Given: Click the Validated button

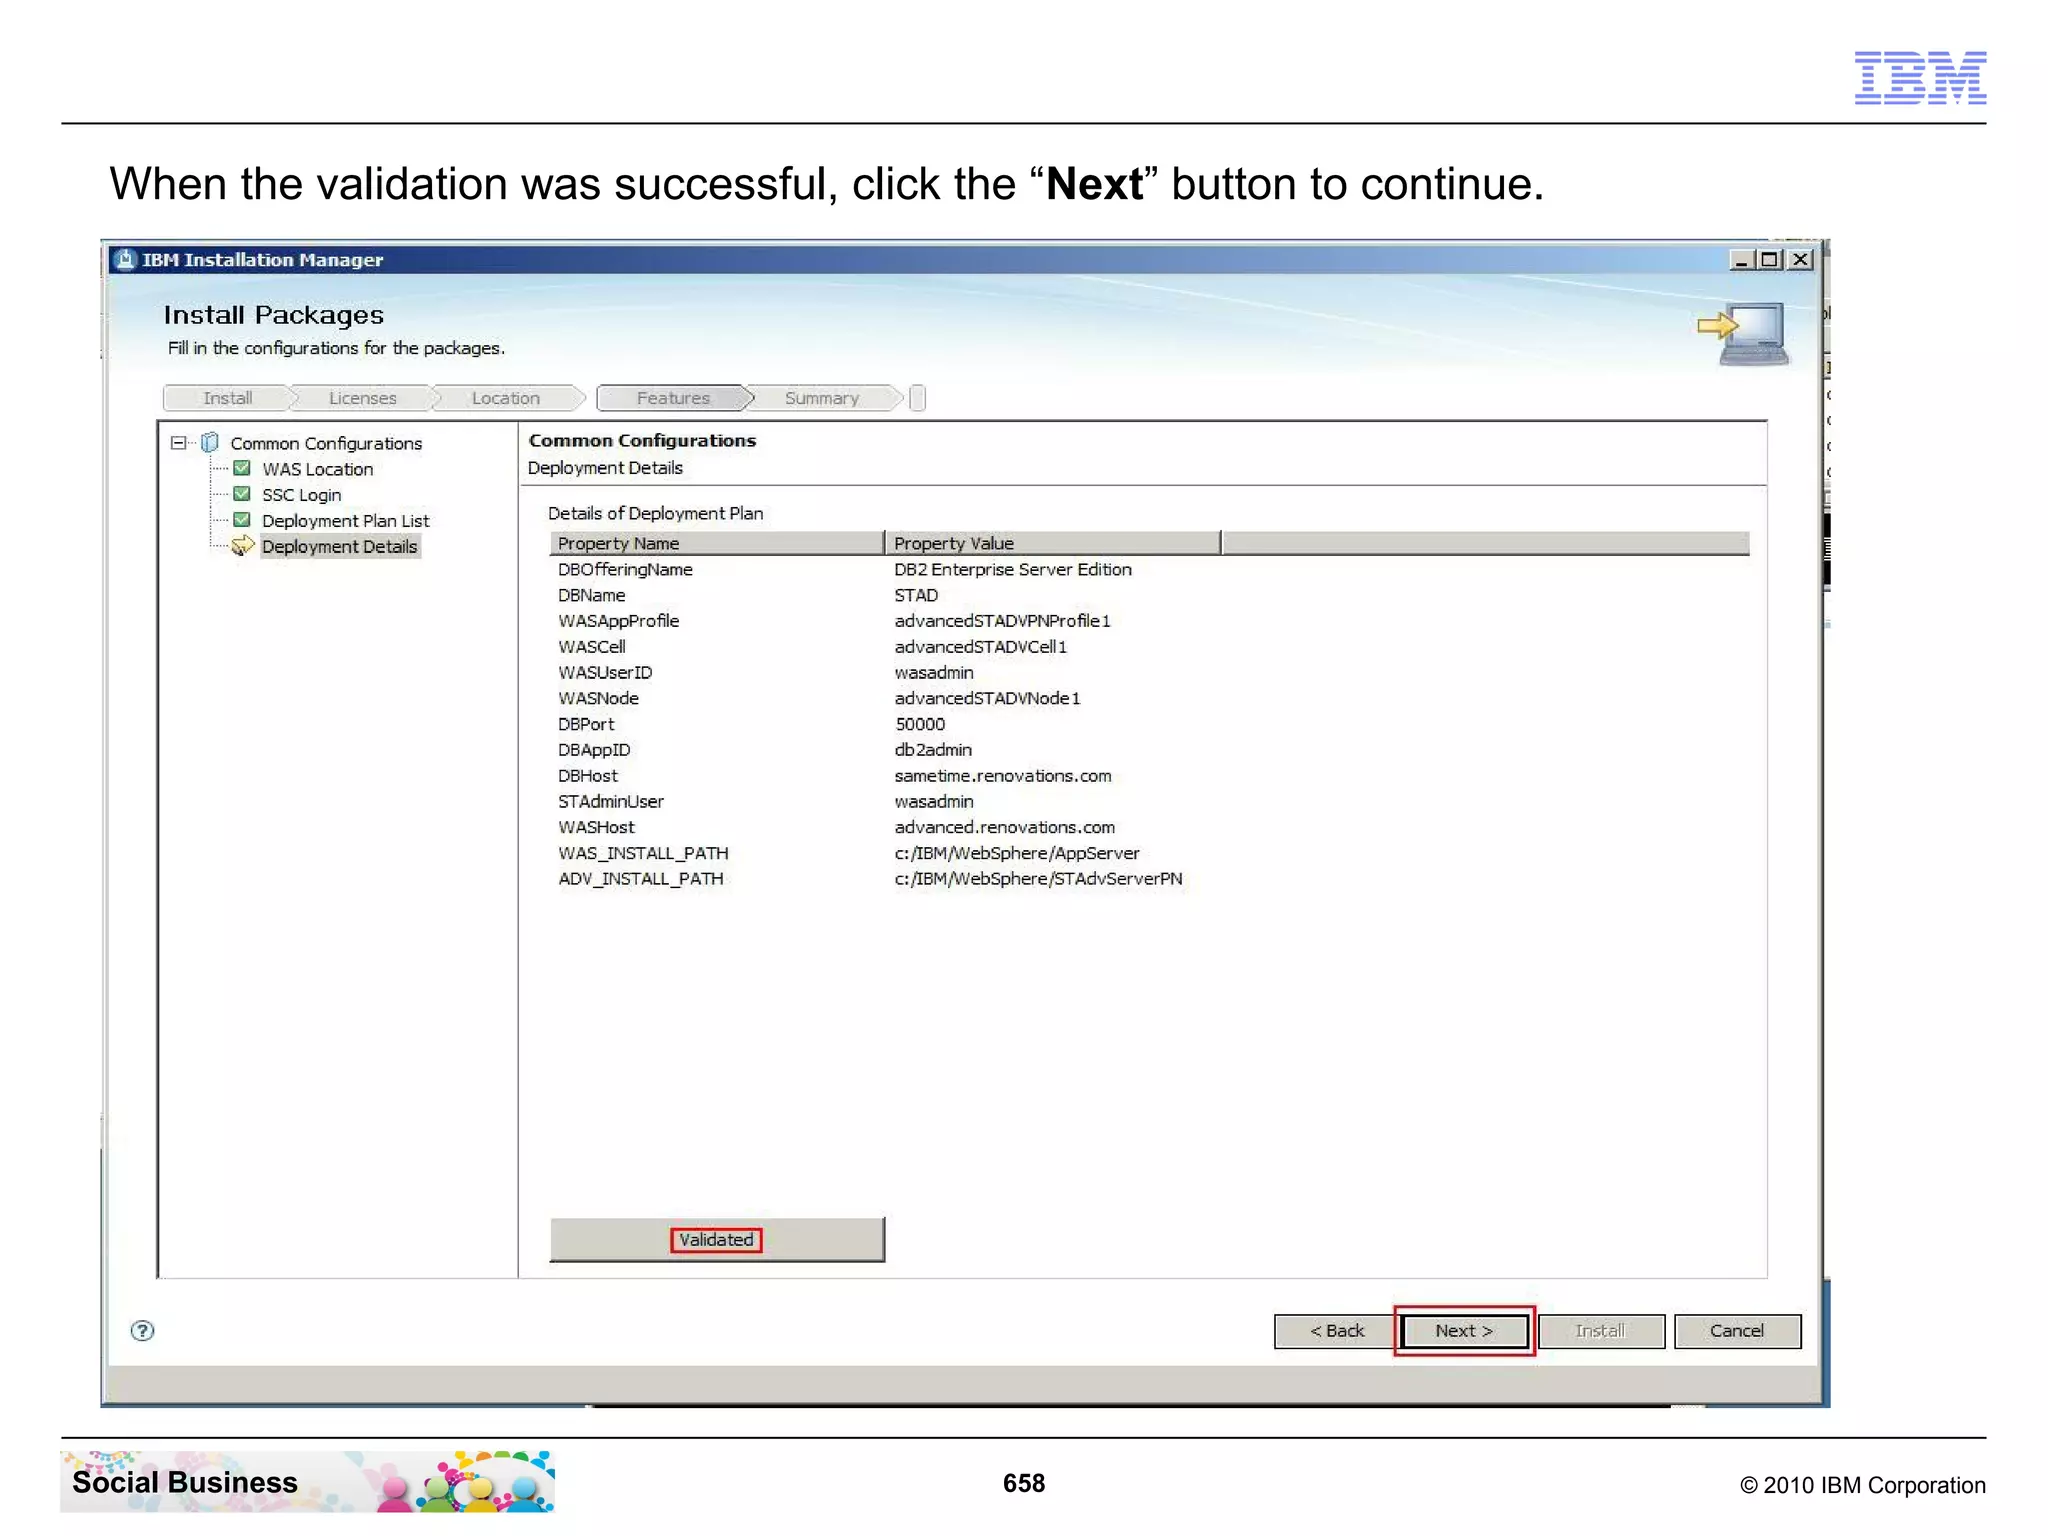Looking at the screenshot, I should [x=717, y=1240].
